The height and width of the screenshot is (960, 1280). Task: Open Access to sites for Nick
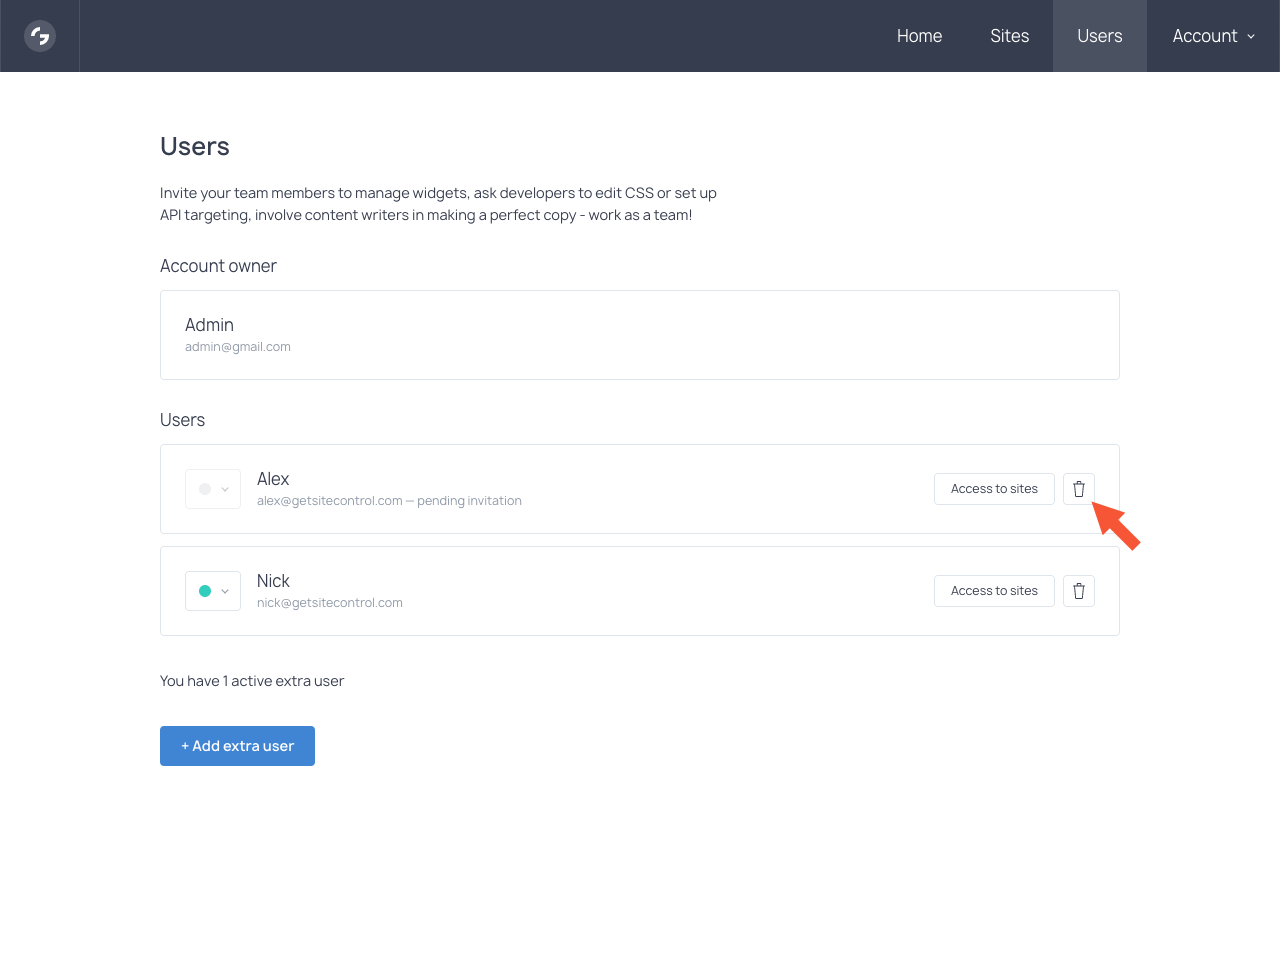(x=994, y=591)
